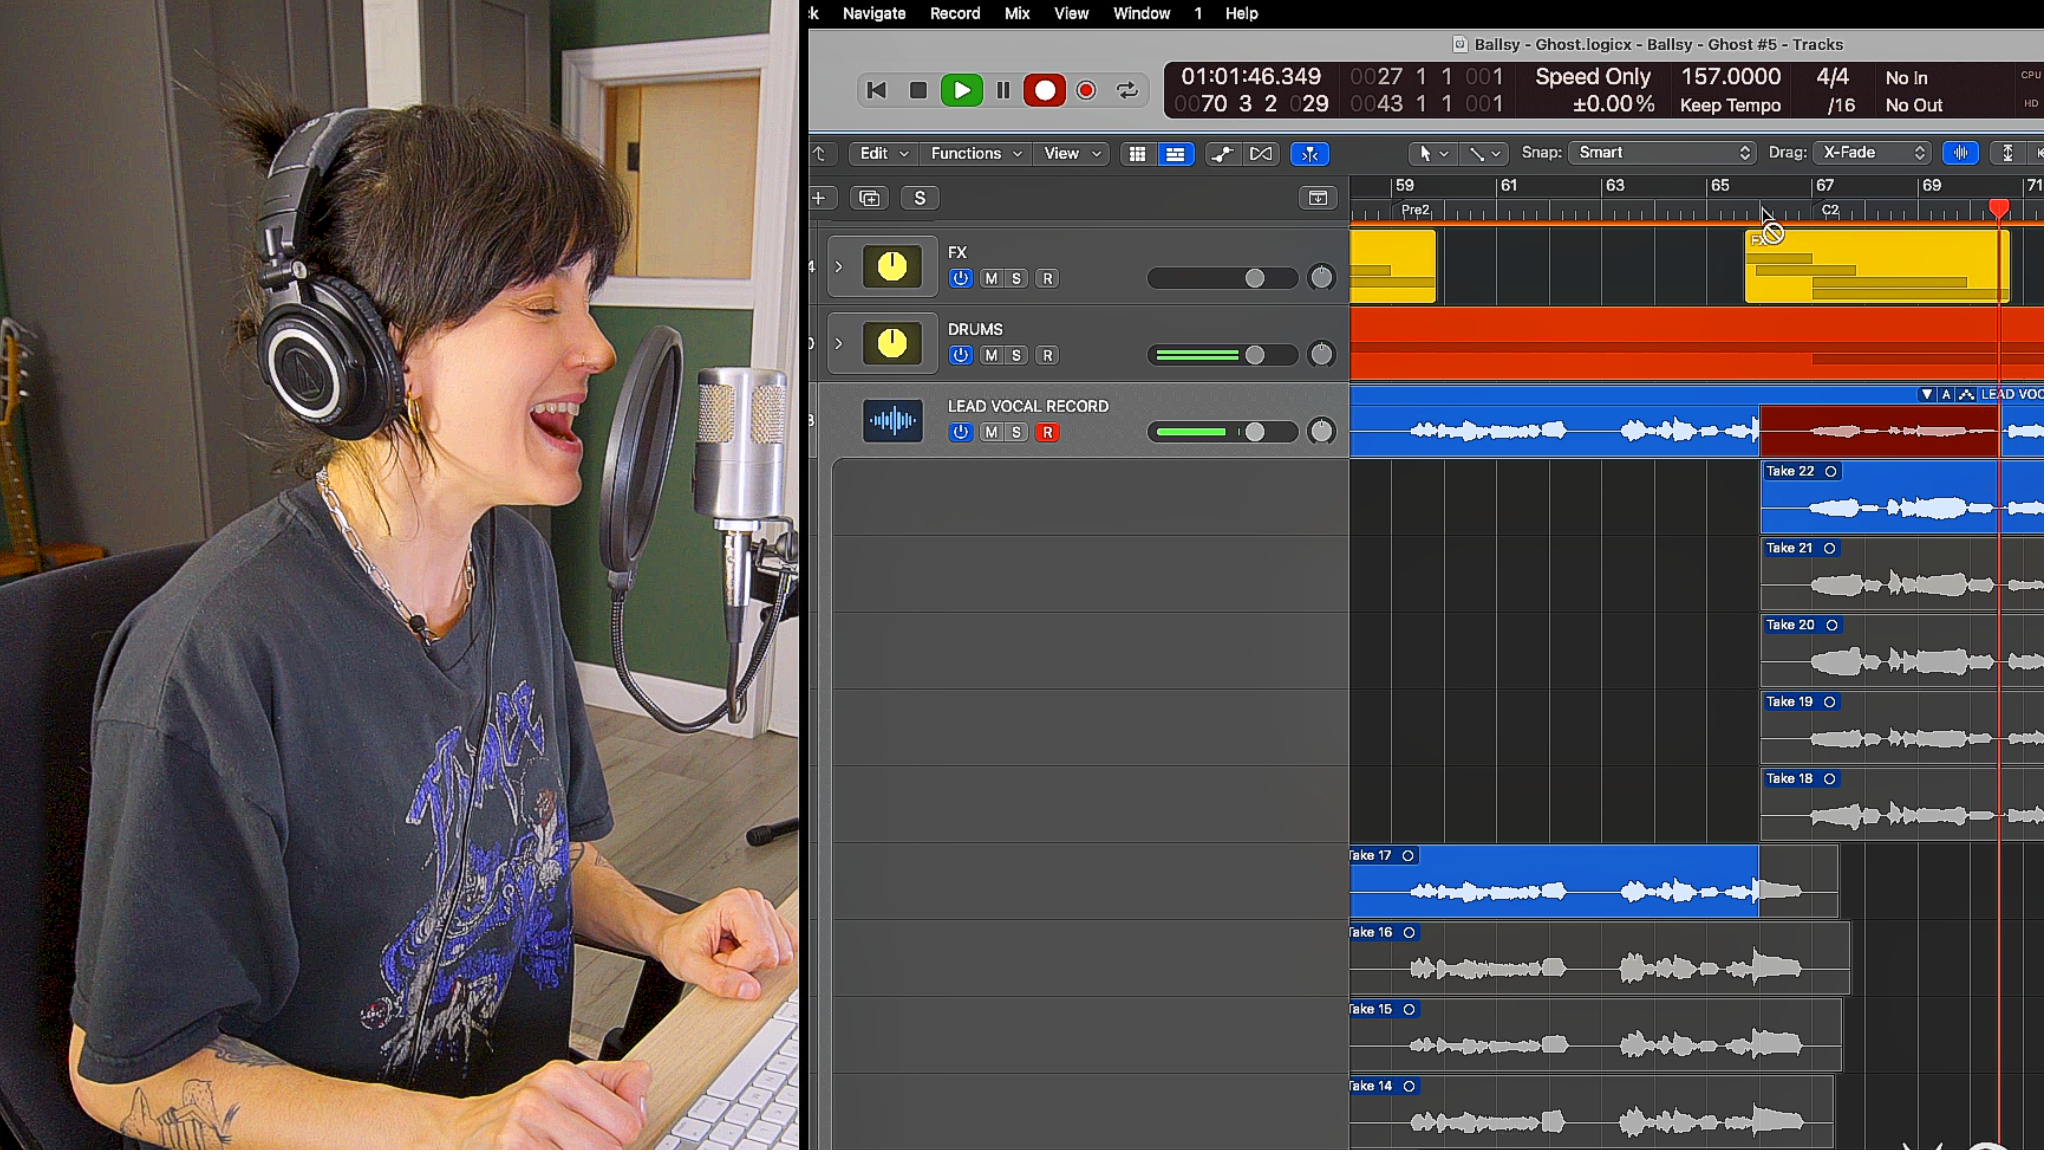Open the Smart snap mode dropdown
The width and height of the screenshot is (2048, 1152).
[x=1661, y=152]
